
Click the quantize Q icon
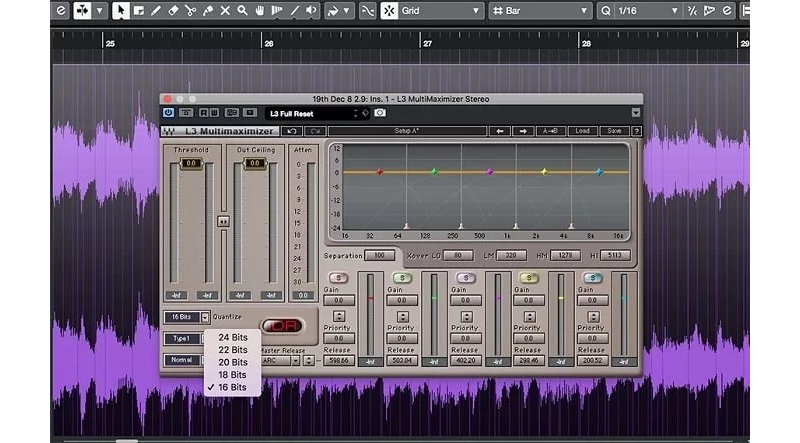[x=606, y=10]
